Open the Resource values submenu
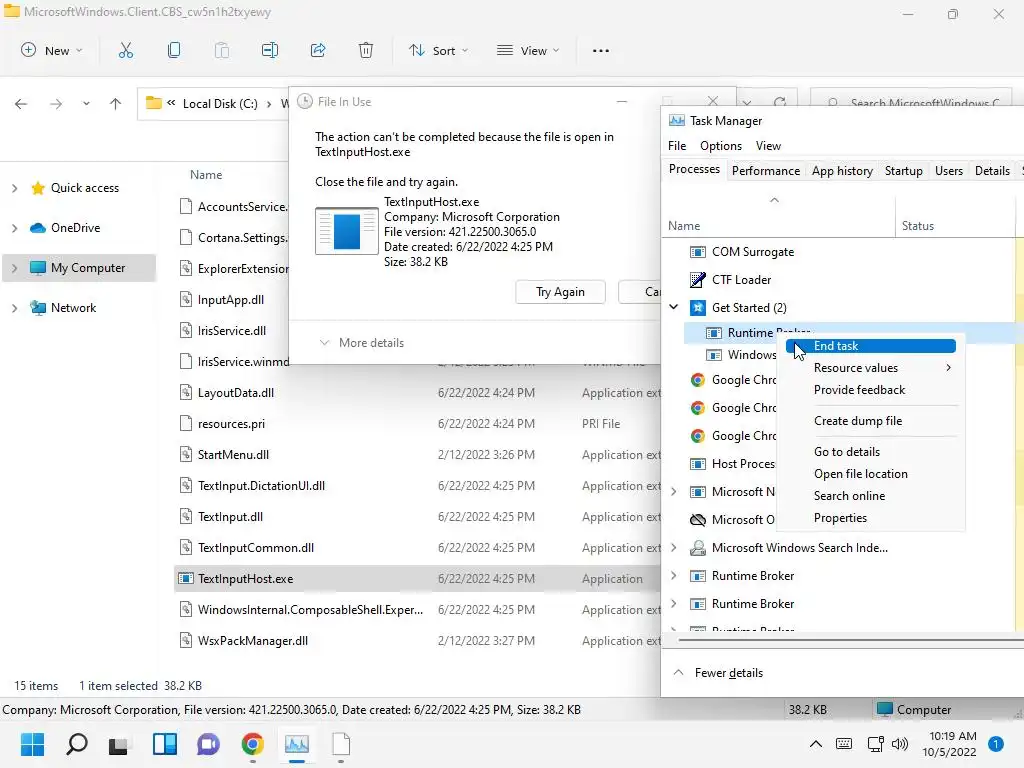The height and width of the screenshot is (768, 1024). coord(871,368)
